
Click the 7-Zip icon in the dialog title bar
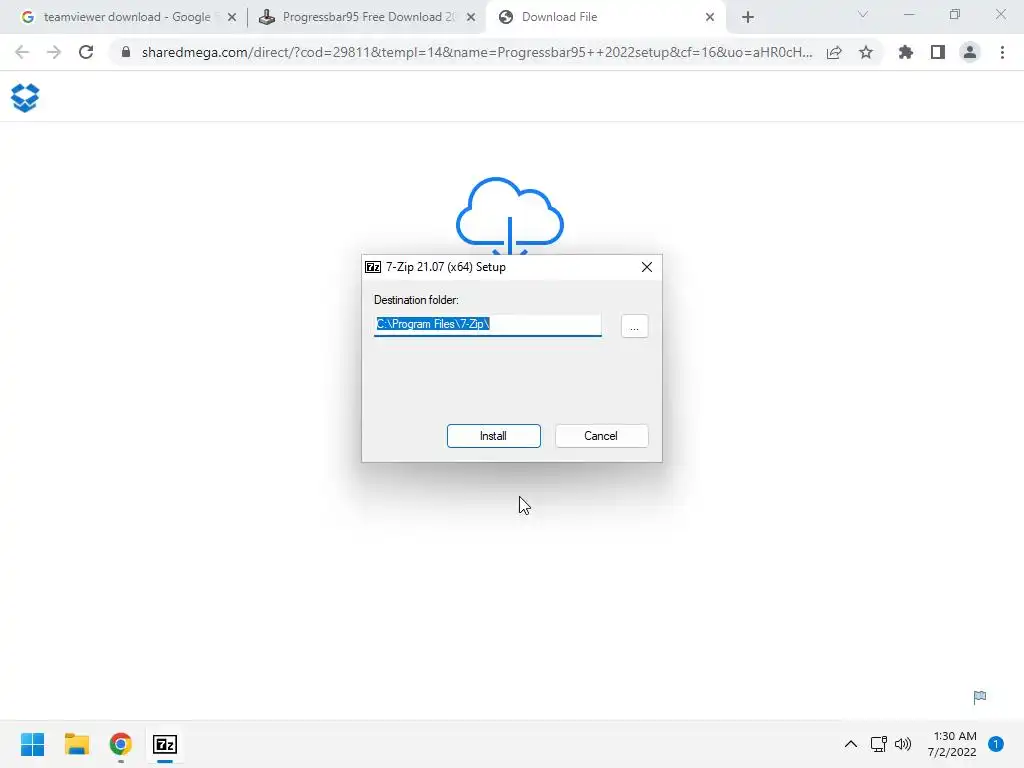[373, 267]
